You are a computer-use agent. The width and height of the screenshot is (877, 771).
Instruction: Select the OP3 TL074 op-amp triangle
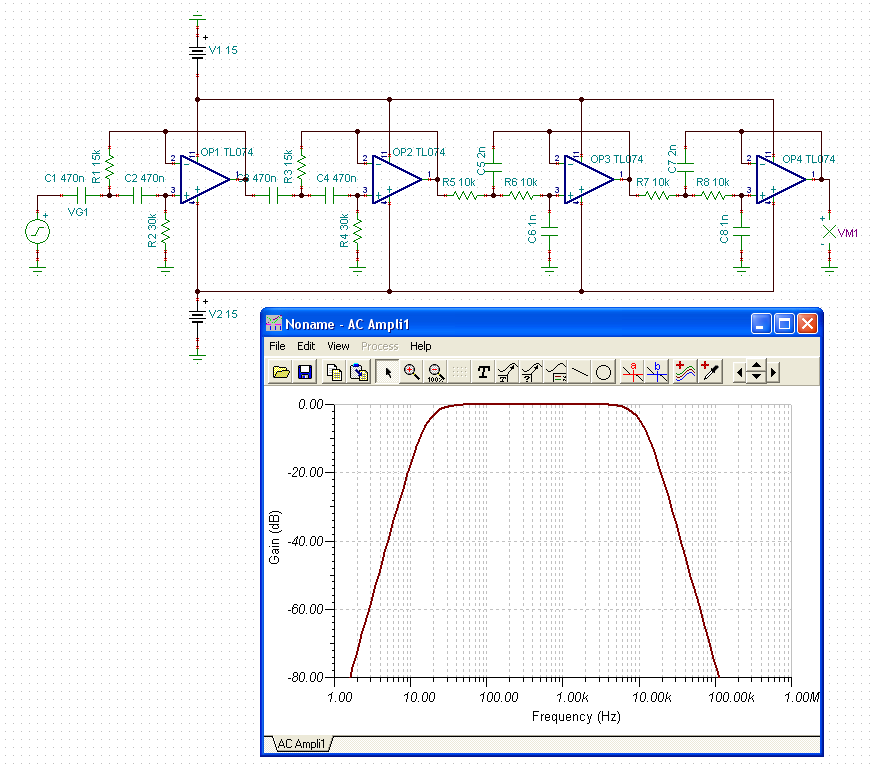pyautogui.click(x=588, y=180)
